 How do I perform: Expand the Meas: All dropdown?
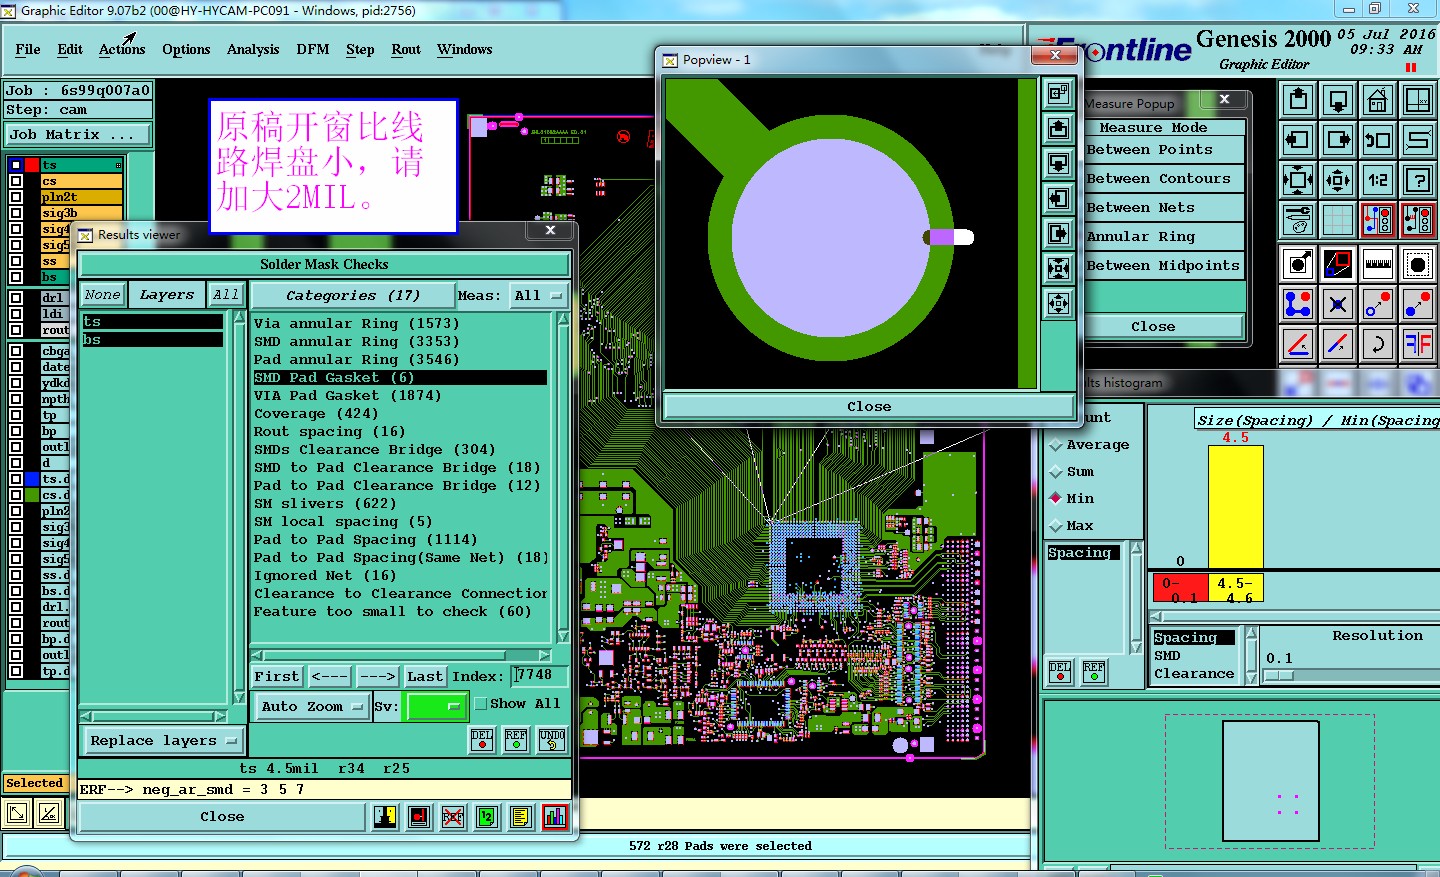click(x=538, y=296)
